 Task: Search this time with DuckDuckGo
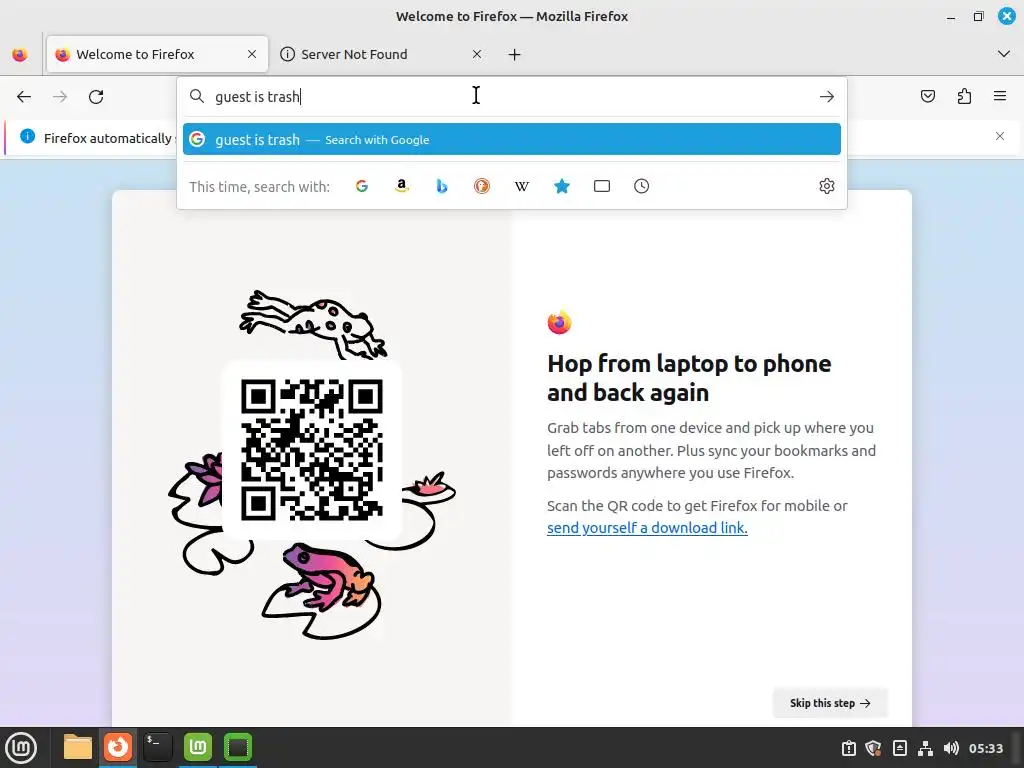pos(482,186)
